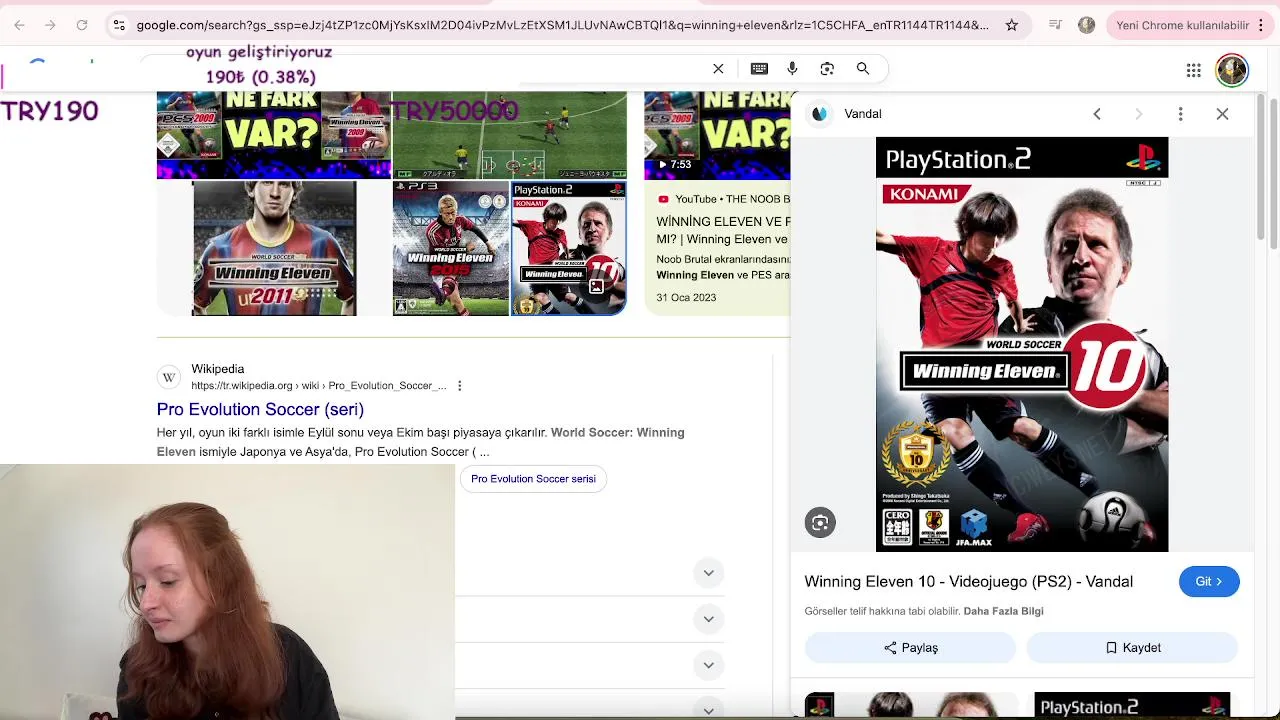Screen dimensions: 1280x720
Task: Open the football pitch gameplay thumbnail
Action: [x=510, y=134]
